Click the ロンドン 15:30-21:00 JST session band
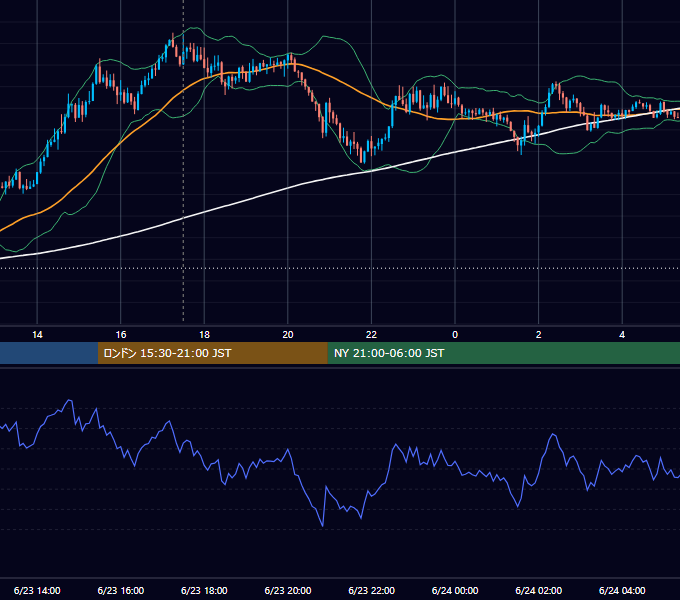This screenshot has width=680, height=600. (212, 353)
